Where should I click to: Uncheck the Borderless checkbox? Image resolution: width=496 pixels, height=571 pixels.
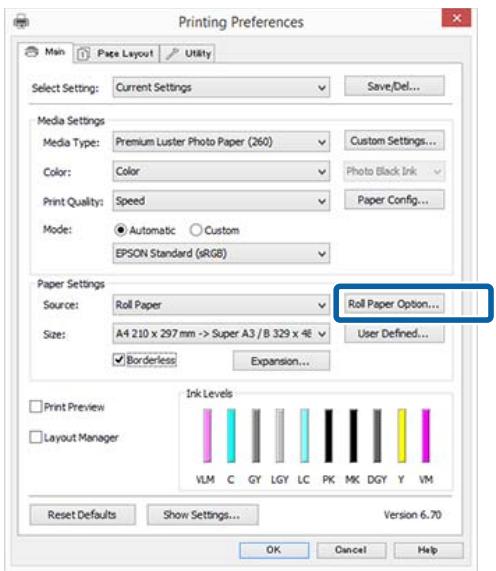pyautogui.click(x=119, y=360)
